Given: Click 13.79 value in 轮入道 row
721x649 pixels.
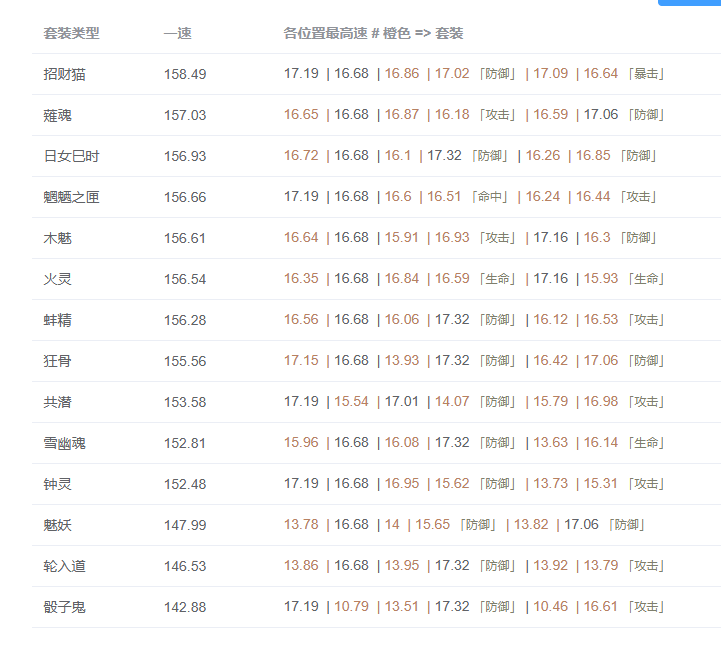Looking at the screenshot, I should 601,565.
